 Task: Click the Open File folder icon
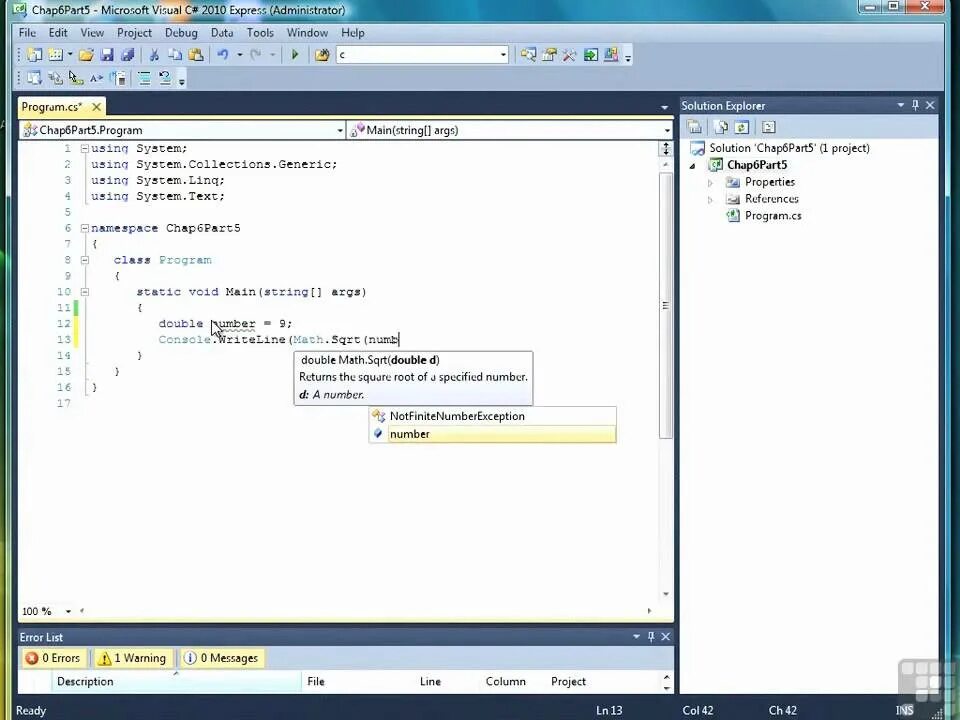coord(86,55)
